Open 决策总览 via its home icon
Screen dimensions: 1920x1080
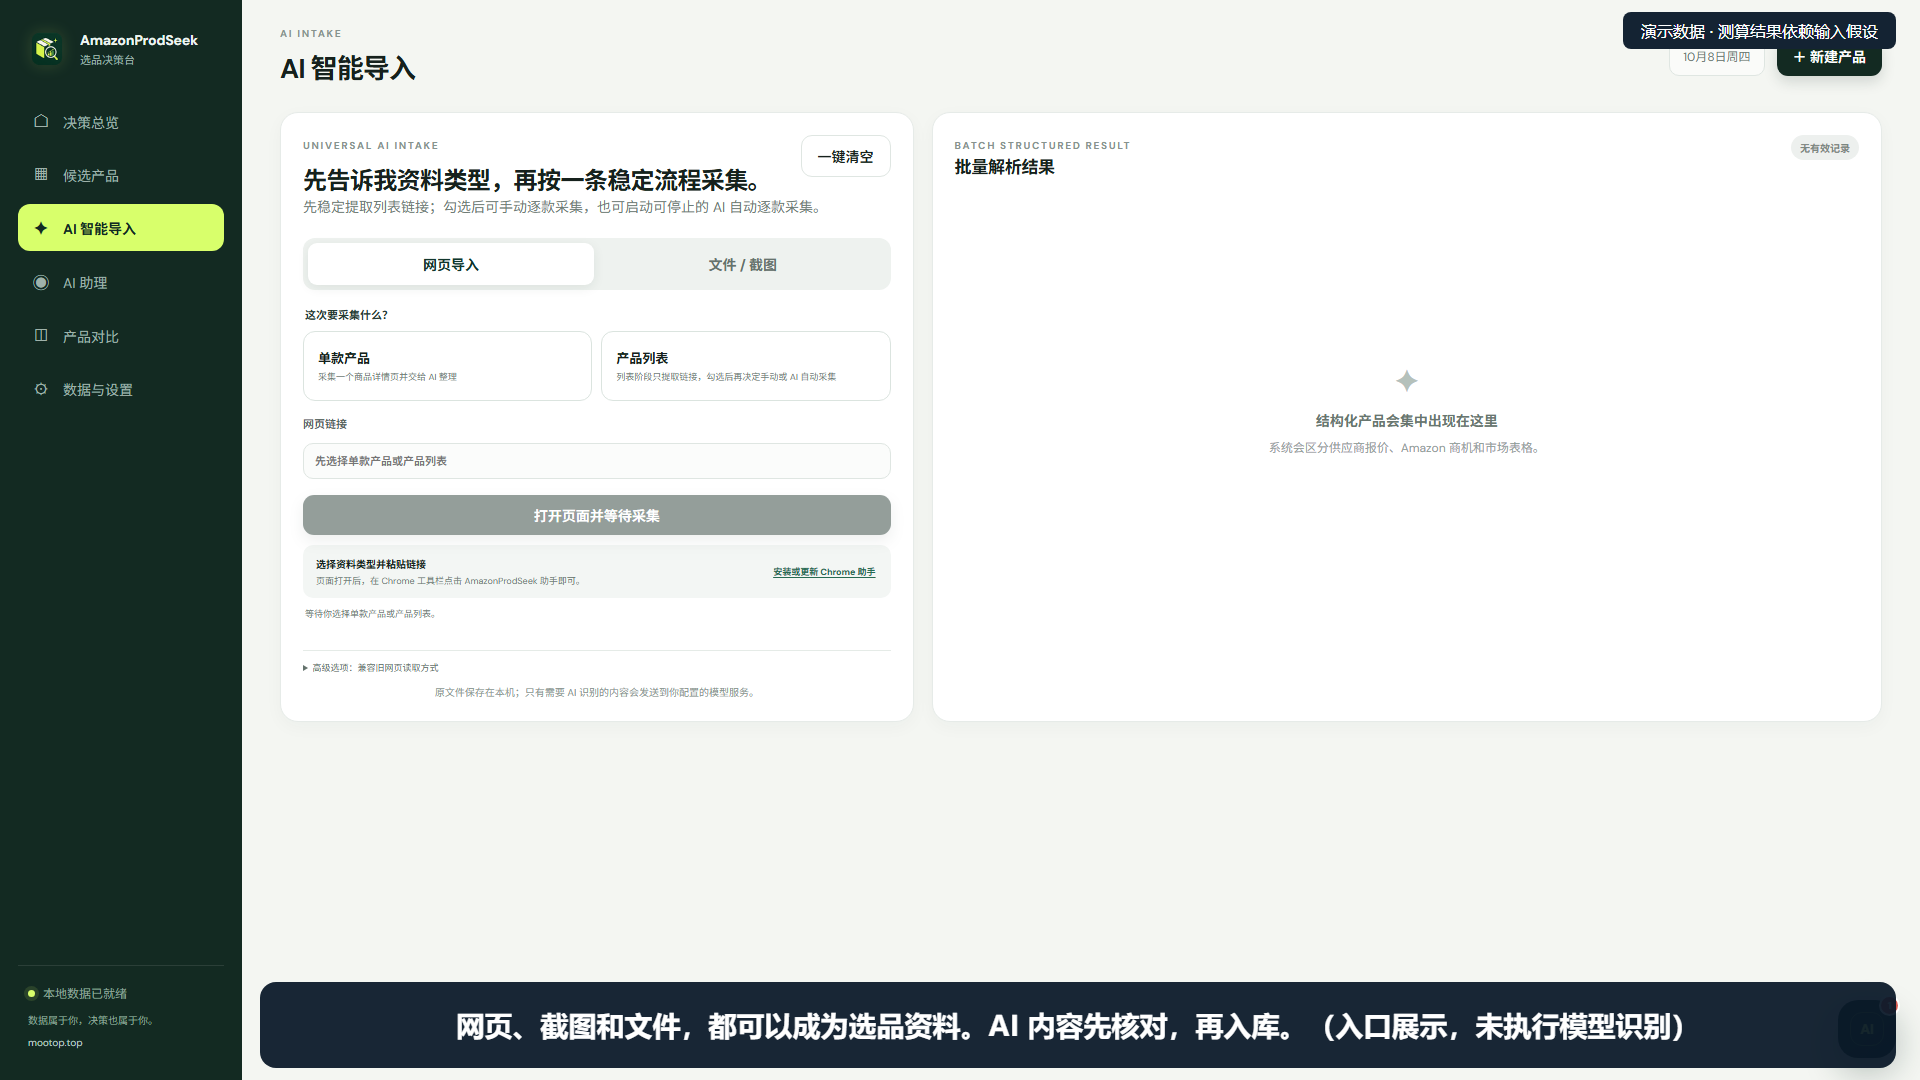(41, 121)
